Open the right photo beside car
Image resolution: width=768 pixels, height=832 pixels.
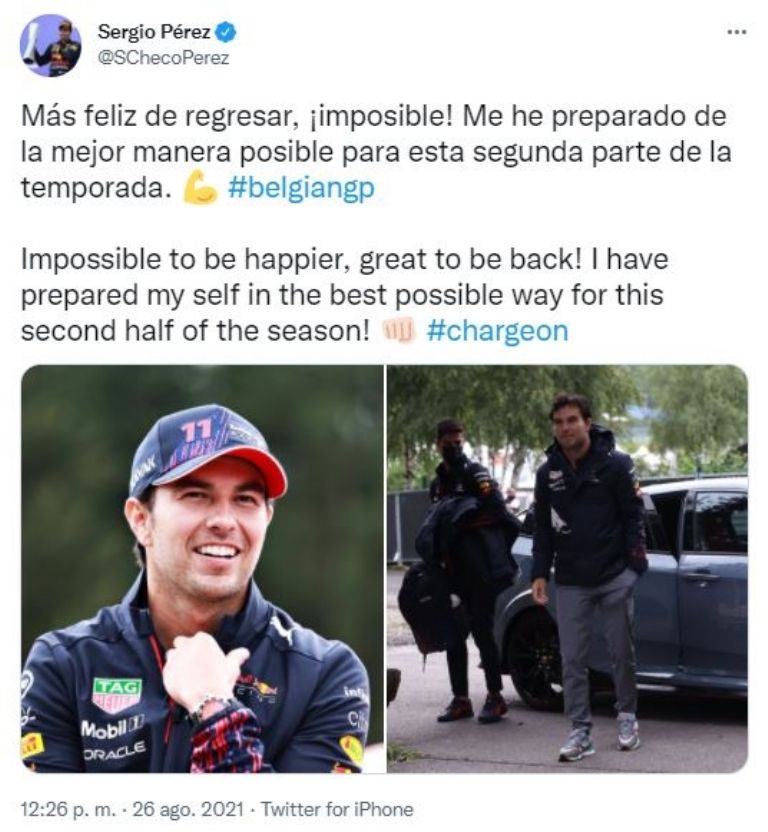click(x=567, y=568)
